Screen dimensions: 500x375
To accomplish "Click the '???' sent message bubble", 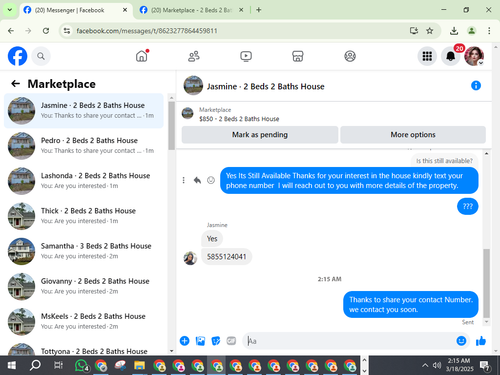I will (x=467, y=206).
